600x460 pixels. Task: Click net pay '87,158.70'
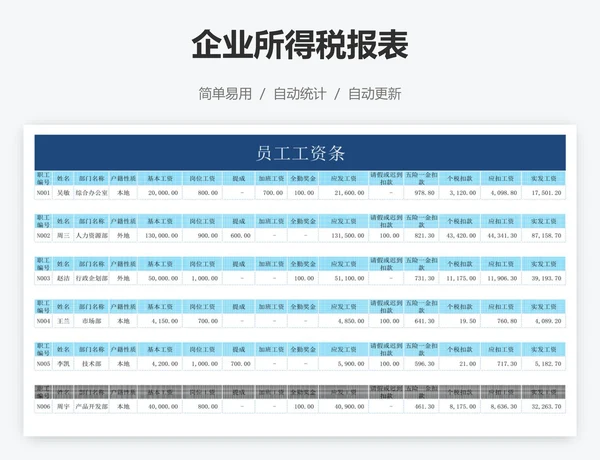pyautogui.click(x=546, y=236)
